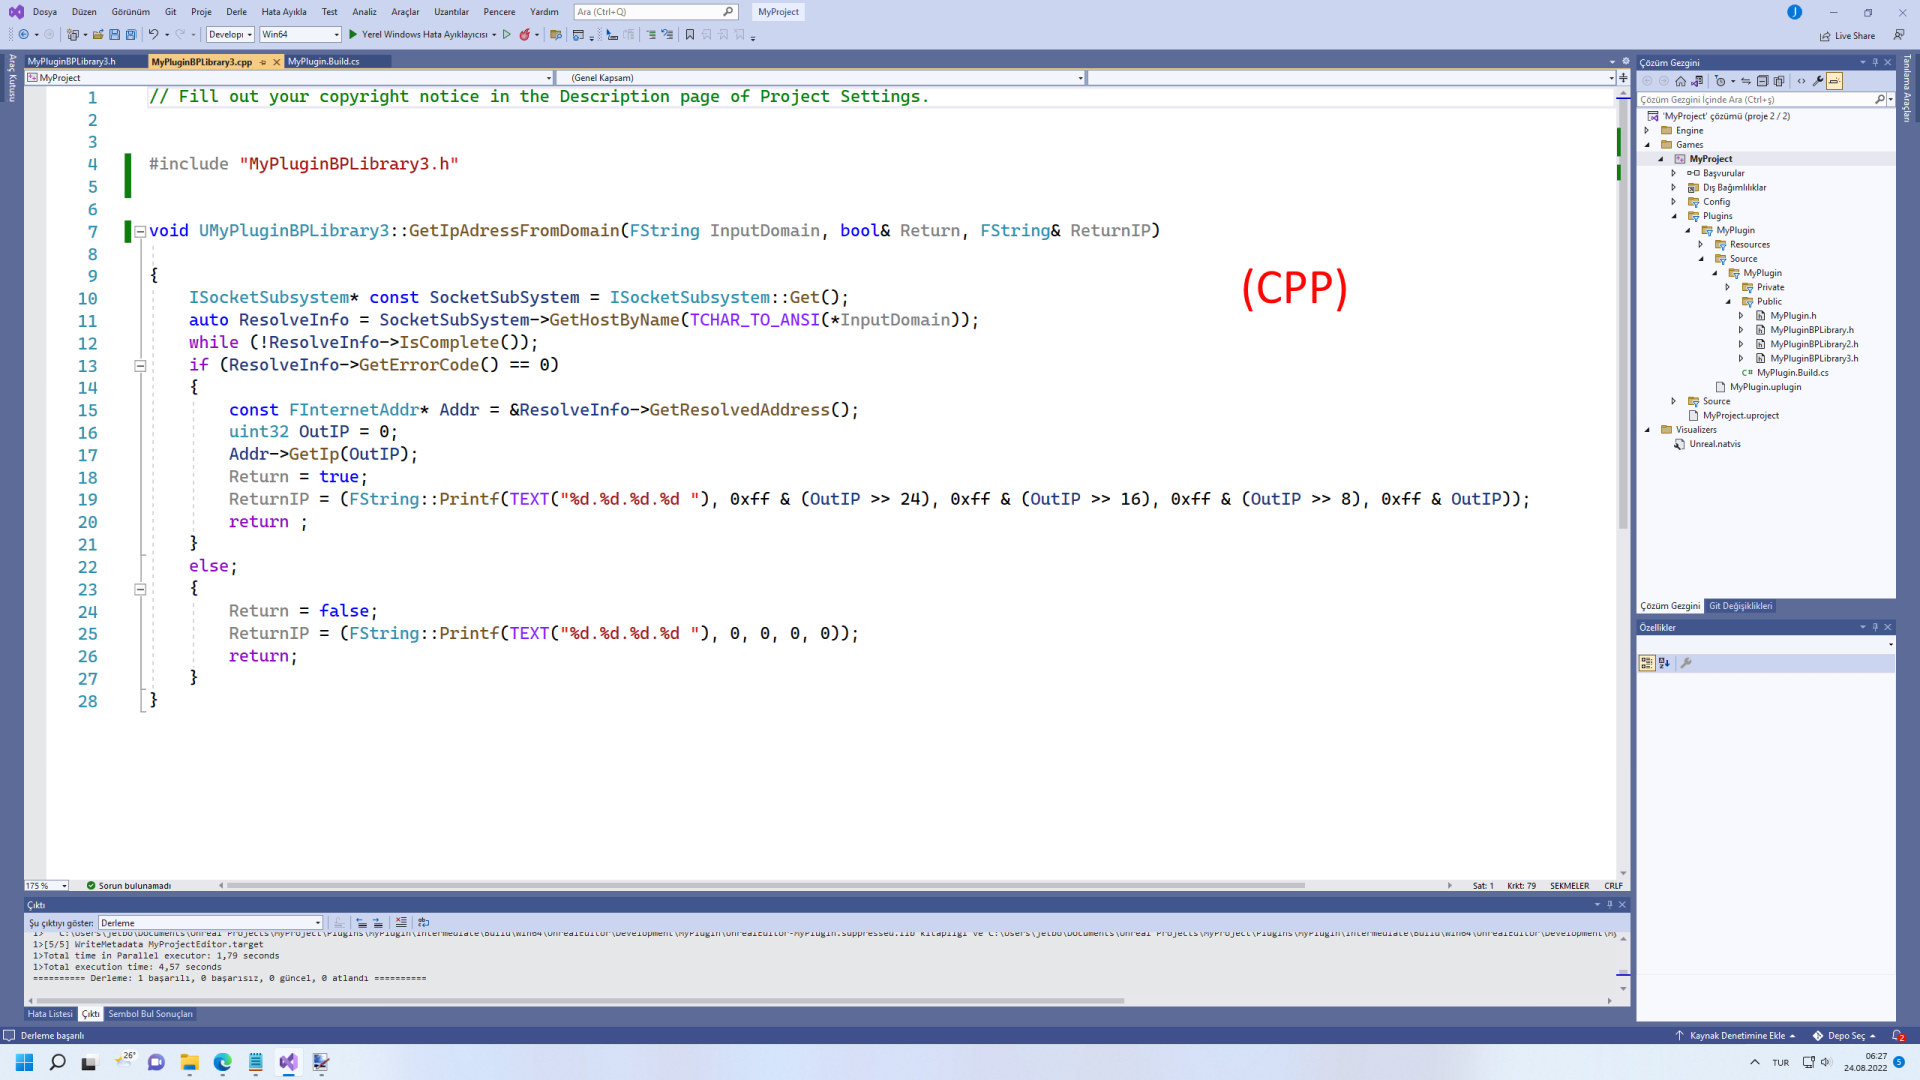Click the Clear All output icon
1920x1080 pixels.
[401, 923]
